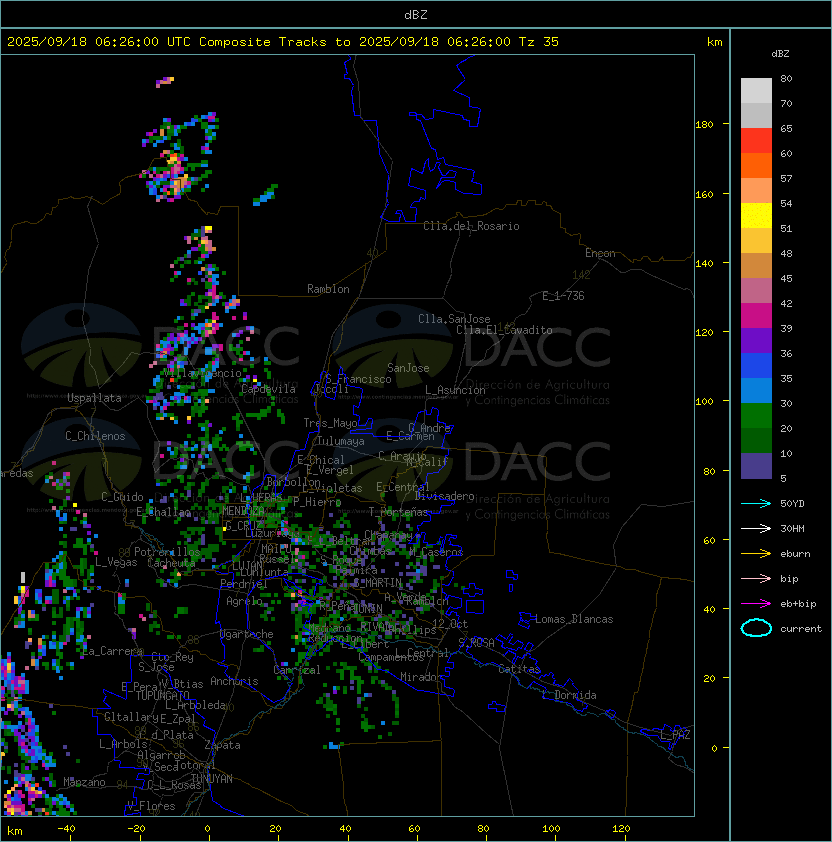
Task: Click the Mirador map label
Action: [x=421, y=677]
